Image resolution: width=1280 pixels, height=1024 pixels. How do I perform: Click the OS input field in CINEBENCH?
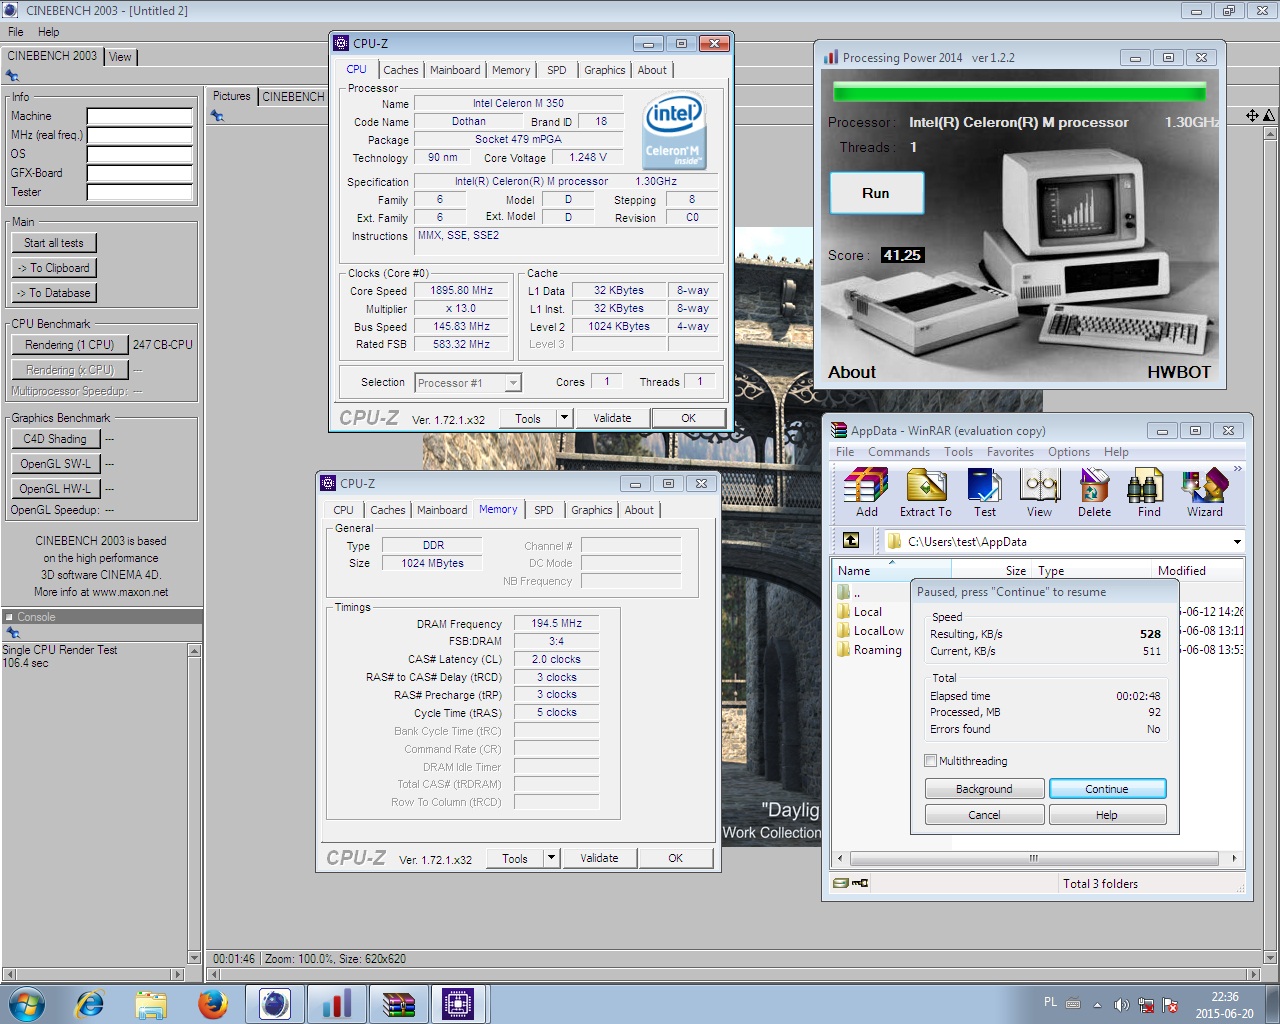(x=140, y=154)
